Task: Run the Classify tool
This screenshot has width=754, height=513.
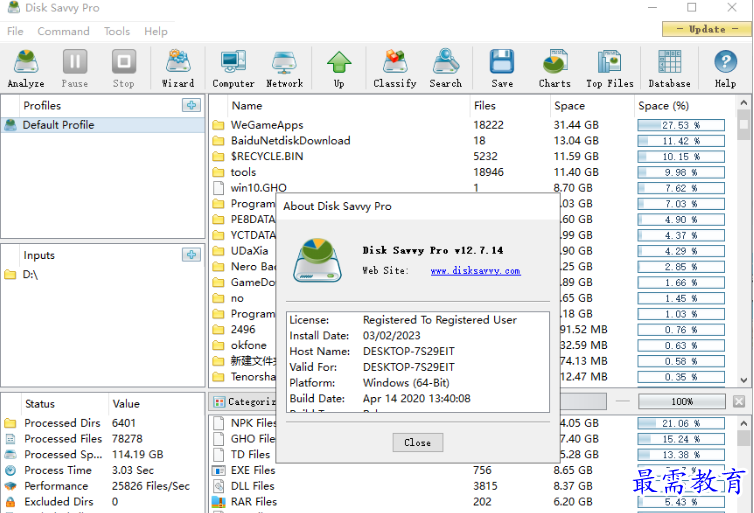Action: tap(395, 68)
